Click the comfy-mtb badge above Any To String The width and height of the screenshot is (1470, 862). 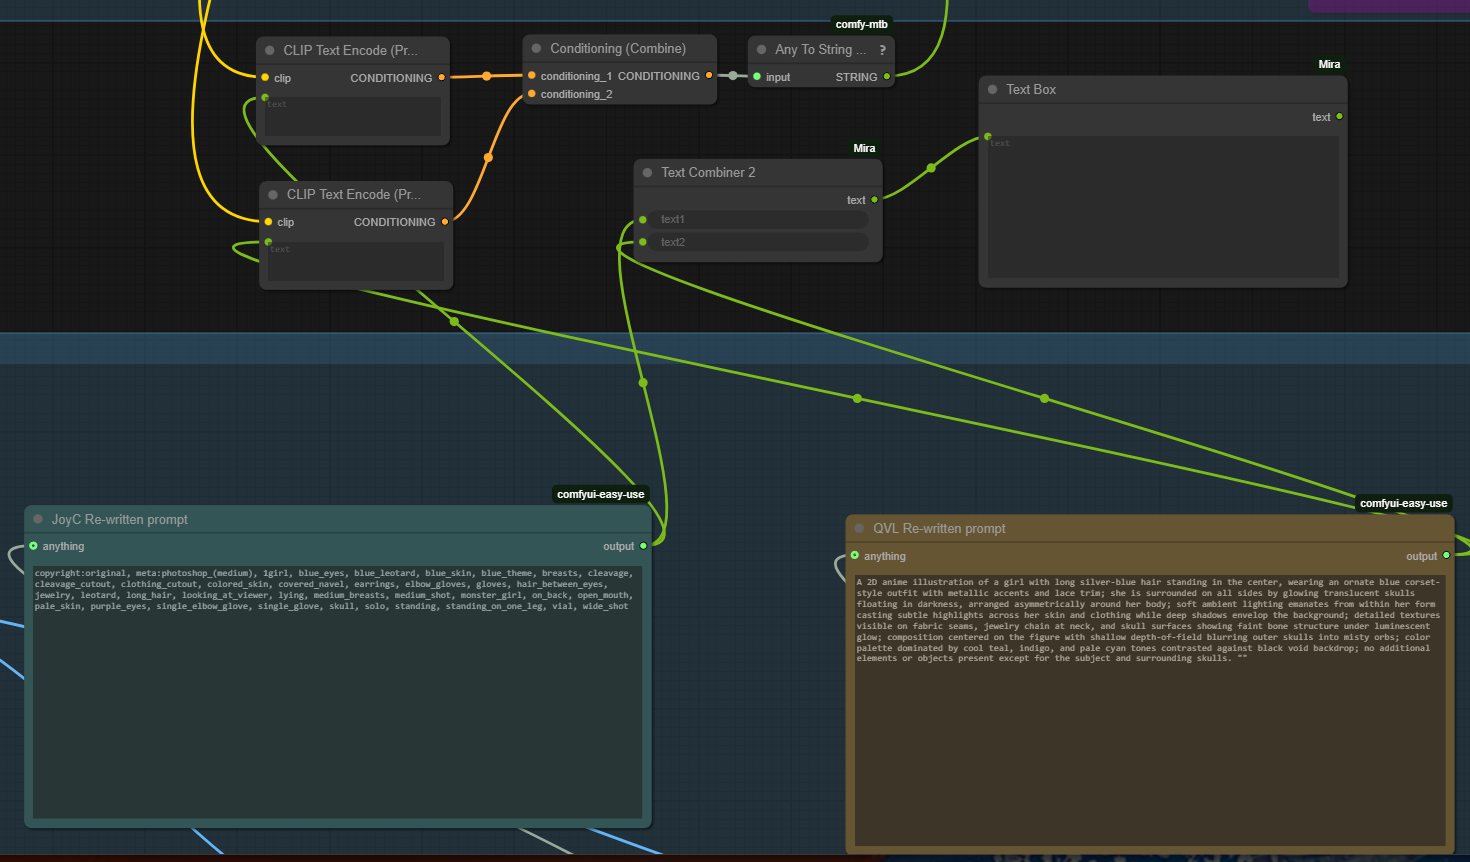click(x=861, y=24)
